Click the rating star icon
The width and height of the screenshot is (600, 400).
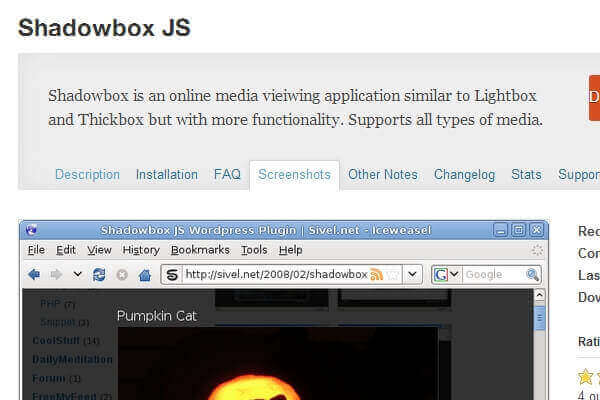(x=585, y=377)
